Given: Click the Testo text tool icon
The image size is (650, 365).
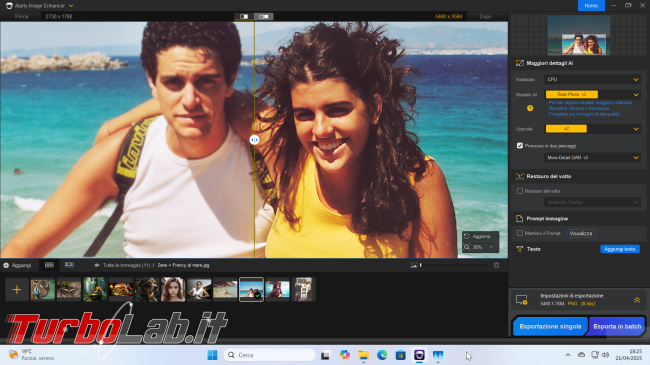Looking at the screenshot, I should [x=519, y=249].
